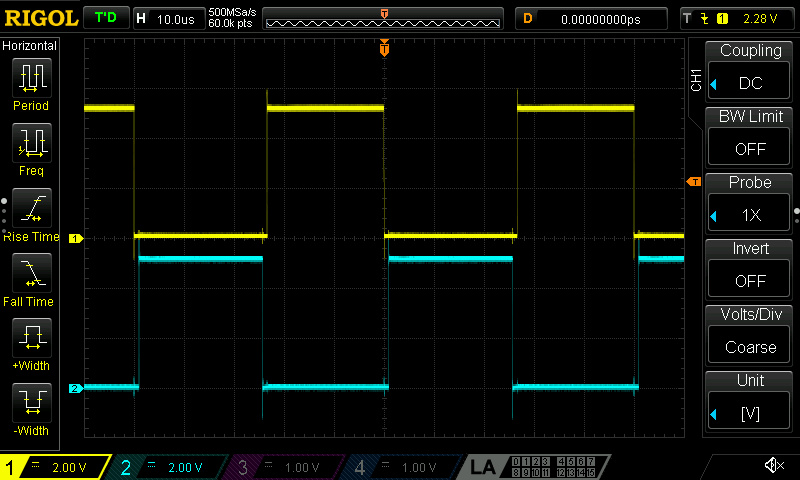Choose the Fall Time measurement icon
The image size is (800, 480).
pyautogui.click(x=32, y=272)
